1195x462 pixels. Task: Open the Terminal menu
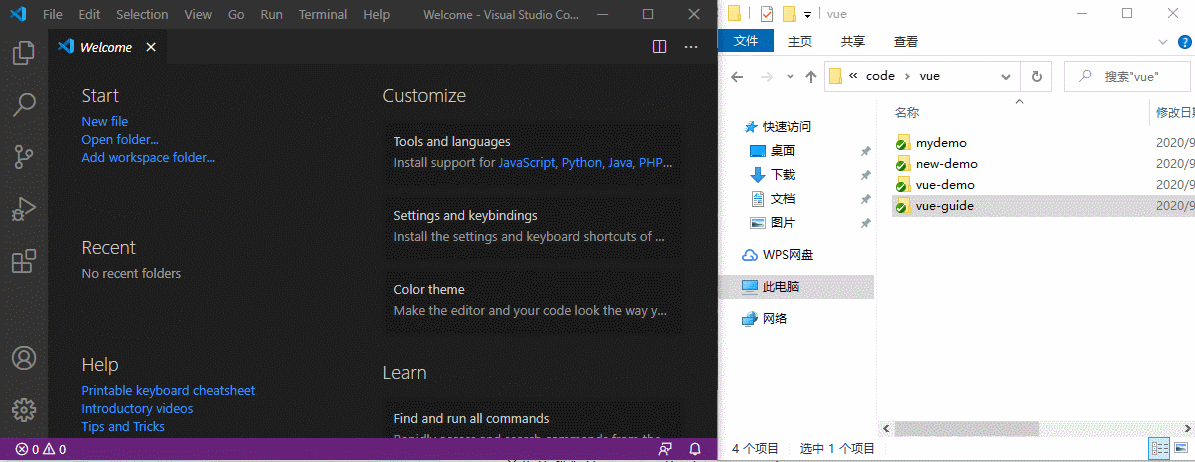pyautogui.click(x=323, y=14)
